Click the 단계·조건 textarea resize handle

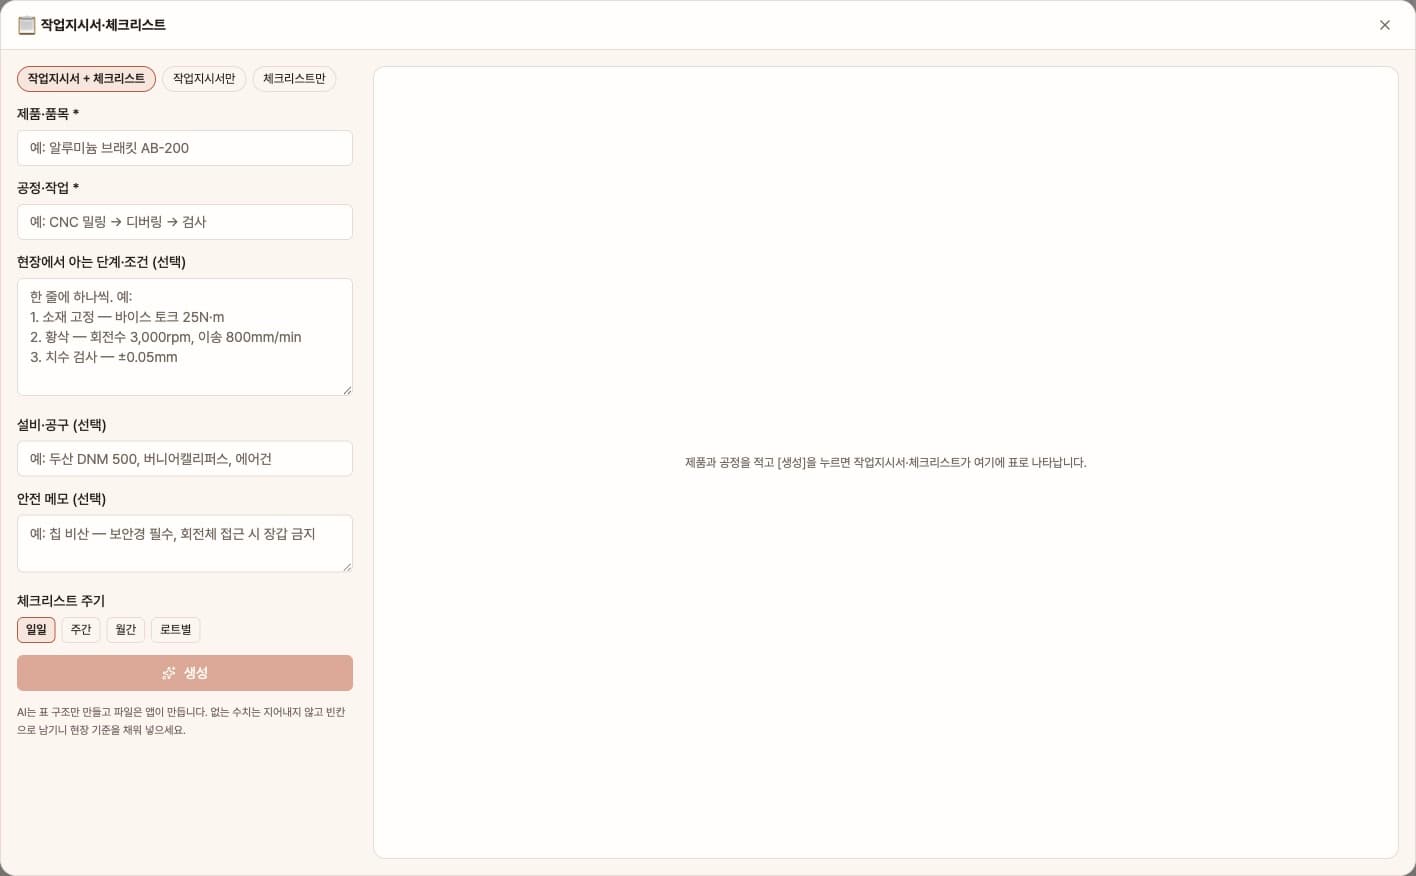(347, 390)
